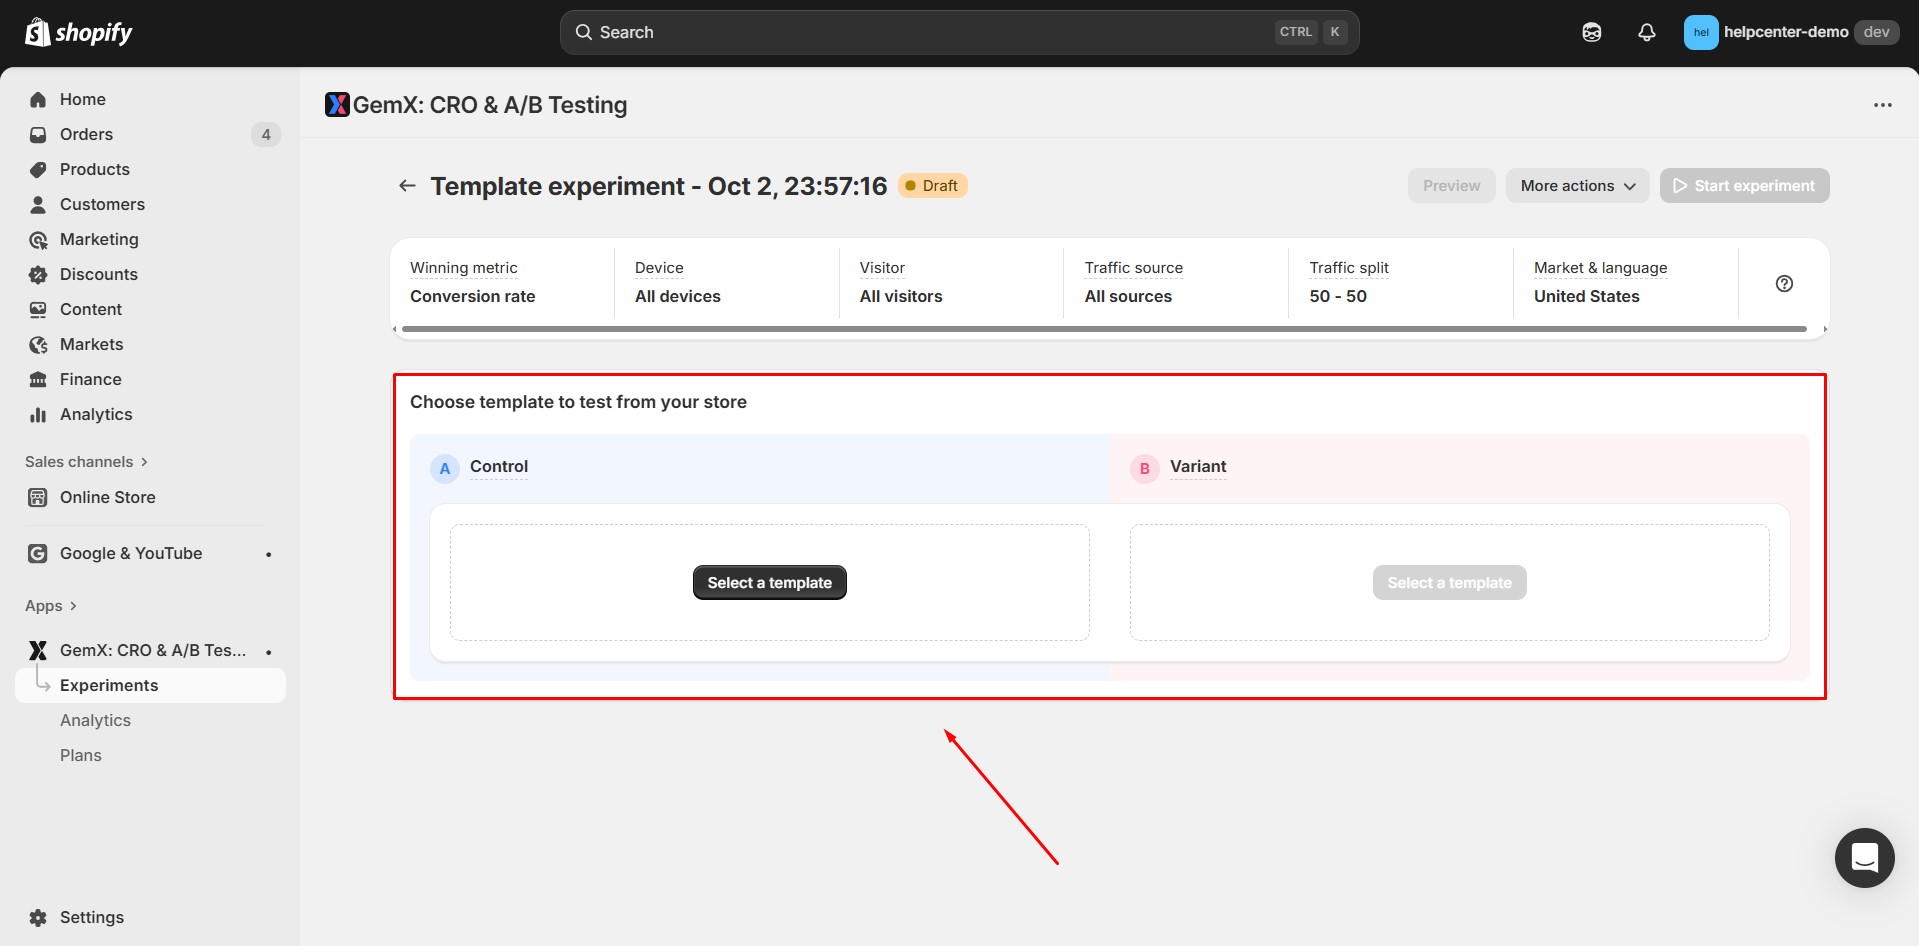Open the Traffic split setting
Screen dimensions: 1919x946
click(x=1348, y=282)
